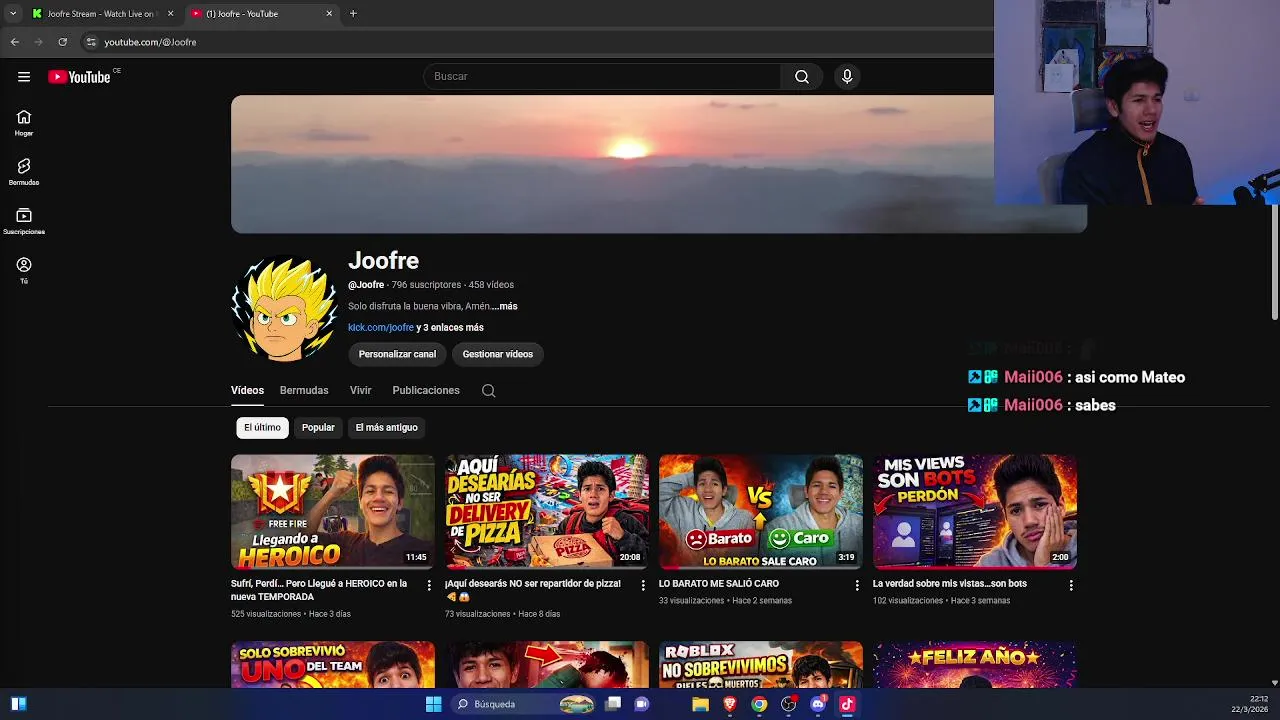This screenshot has width=1280, height=720.
Task: Open Llegando a HEROICO video thumbnail
Action: click(x=333, y=512)
